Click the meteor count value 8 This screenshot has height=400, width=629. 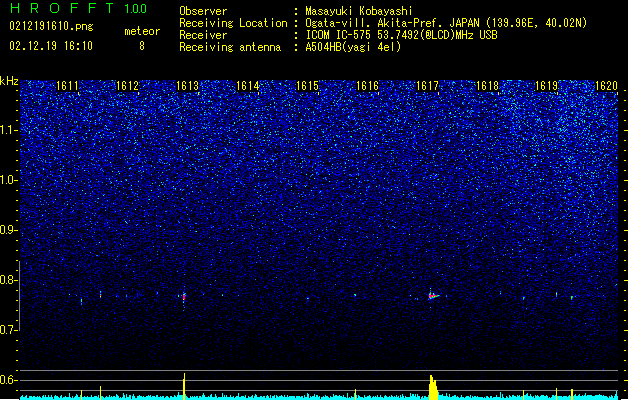click(142, 46)
